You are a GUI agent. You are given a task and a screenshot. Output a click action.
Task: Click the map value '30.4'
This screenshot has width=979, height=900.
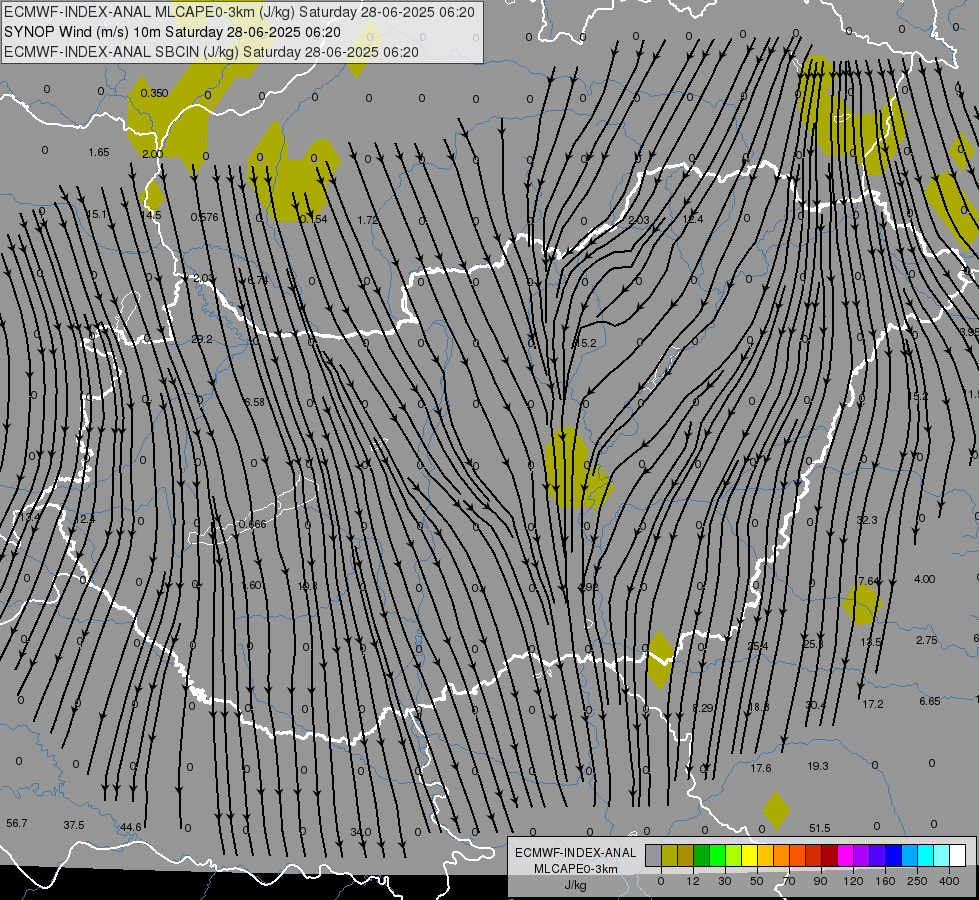pyautogui.click(x=815, y=705)
